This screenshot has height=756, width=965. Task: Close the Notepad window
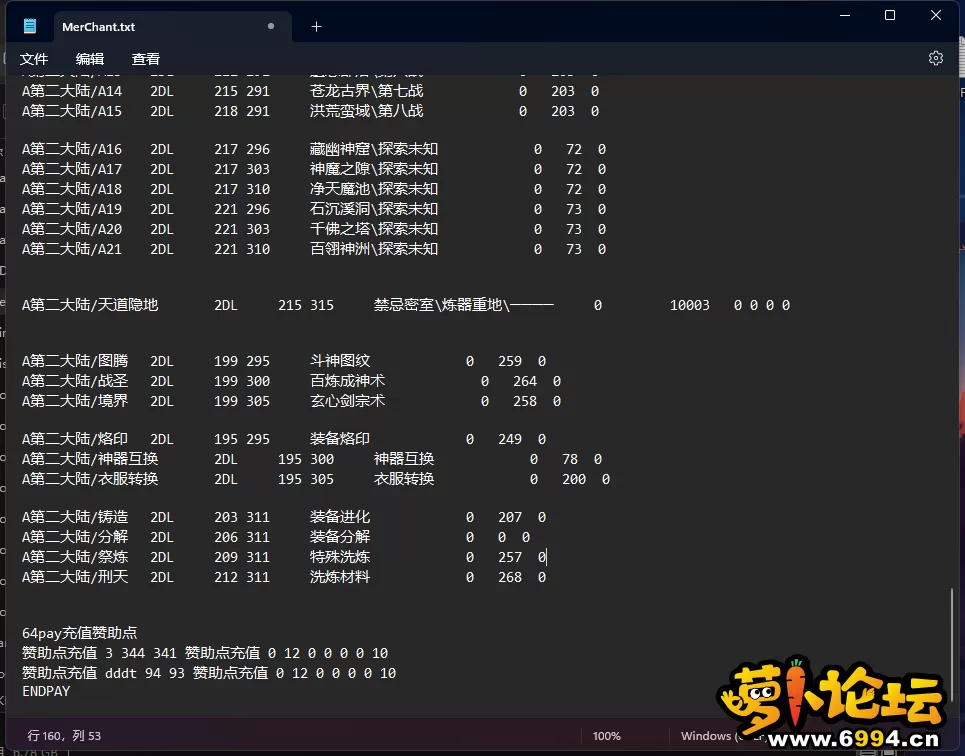tap(935, 15)
